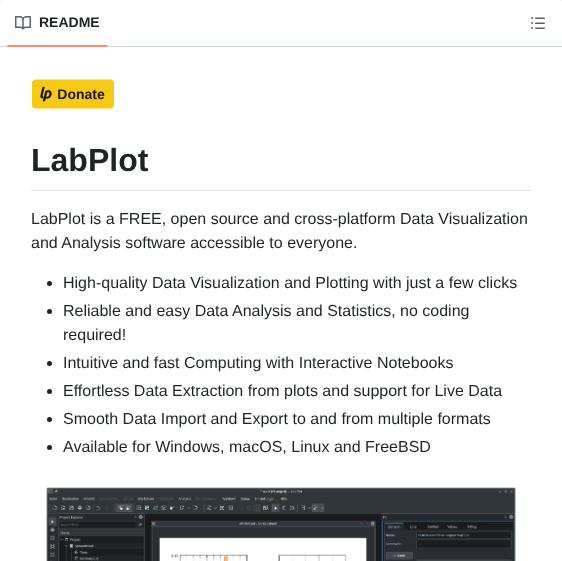Click bullet 'Available for Windows, macOS, Linux and FreeBSD'
The height and width of the screenshot is (561, 562).
point(247,447)
